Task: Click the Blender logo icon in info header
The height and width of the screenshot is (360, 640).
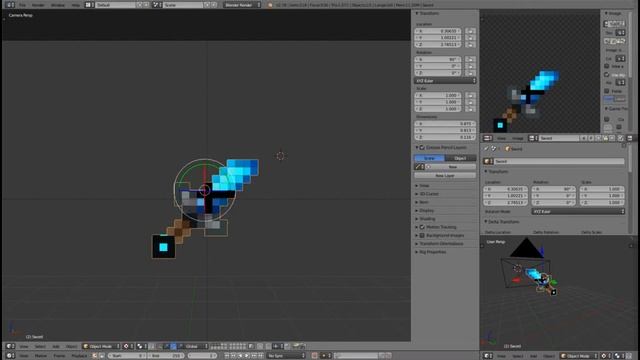Action: pos(269,5)
